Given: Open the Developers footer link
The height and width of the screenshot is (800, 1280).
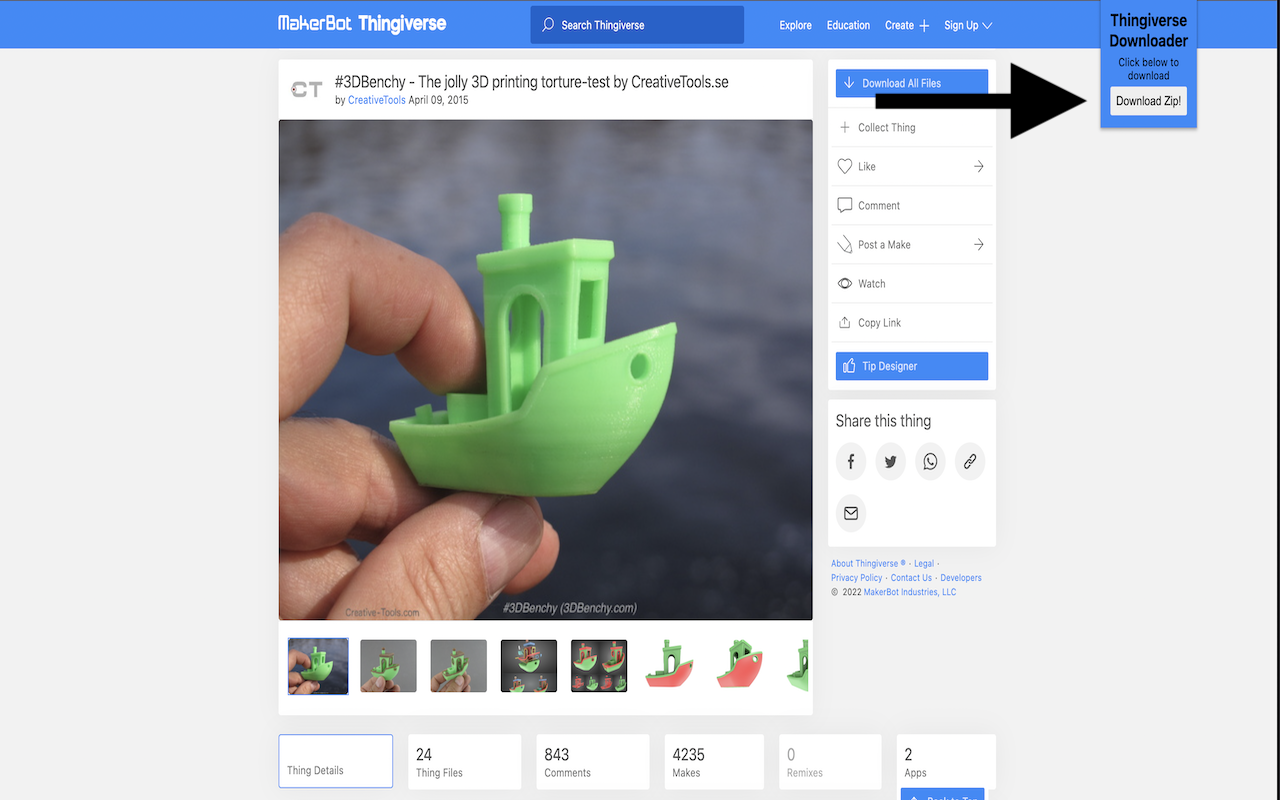Looking at the screenshot, I should pyautogui.click(x=961, y=577).
